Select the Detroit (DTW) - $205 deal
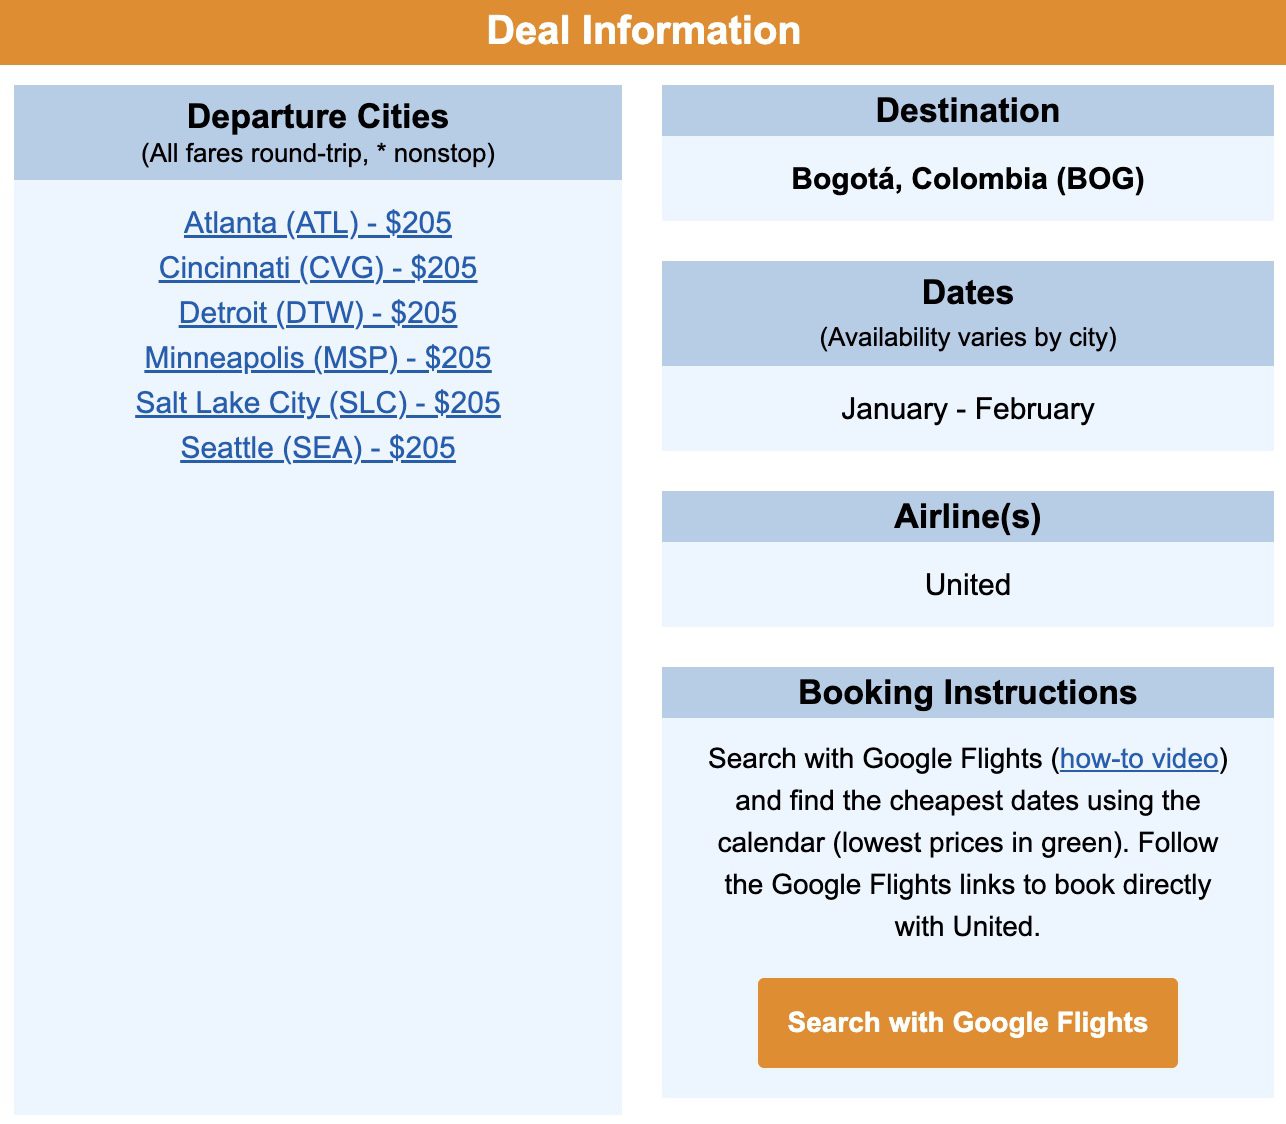 pyautogui.click(x=317, y=312)
